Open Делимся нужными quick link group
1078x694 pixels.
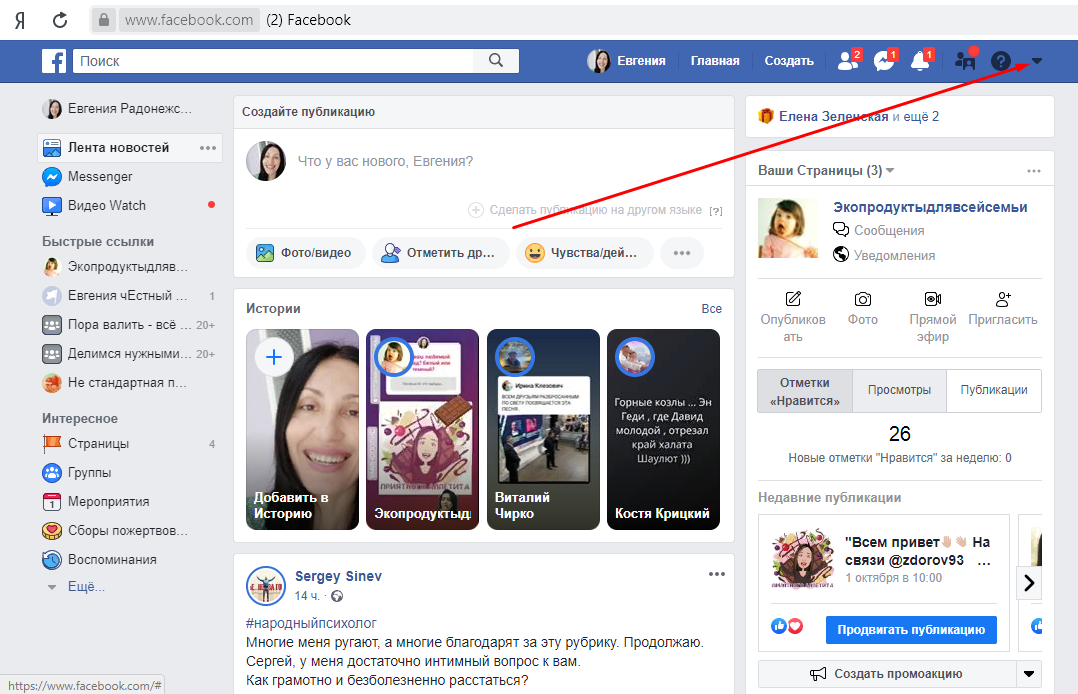click(129, 354)
